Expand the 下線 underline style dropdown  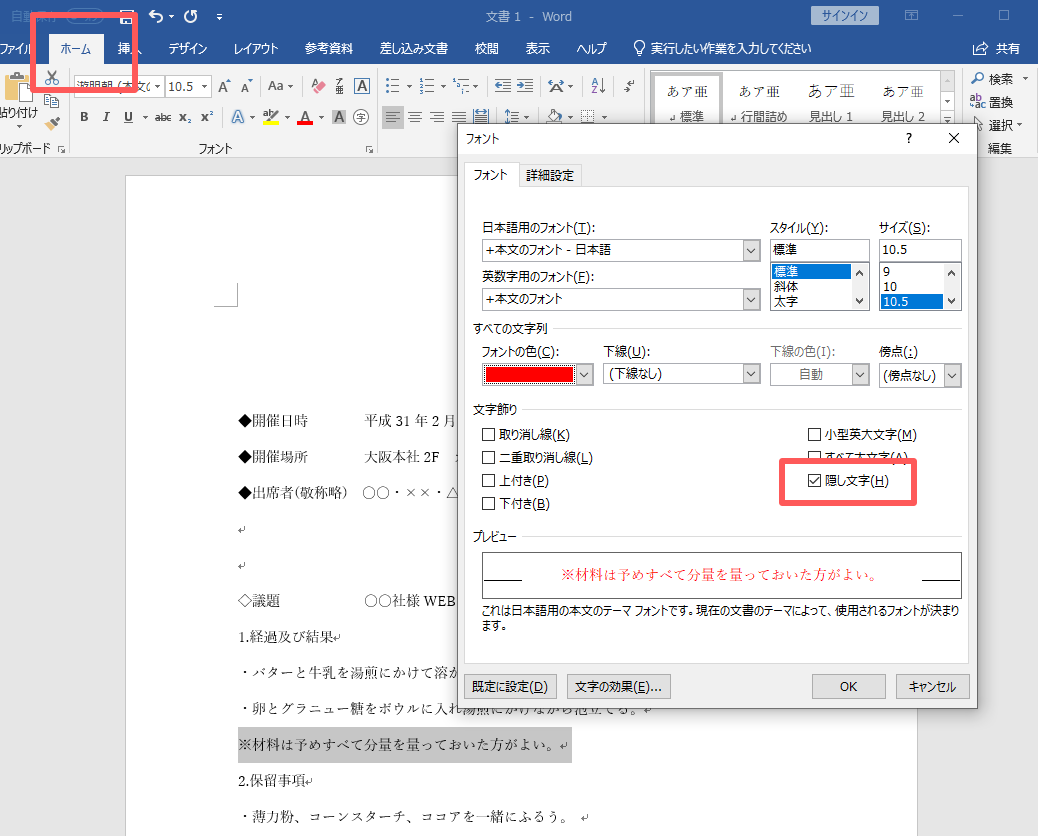(x=752, y=374)
